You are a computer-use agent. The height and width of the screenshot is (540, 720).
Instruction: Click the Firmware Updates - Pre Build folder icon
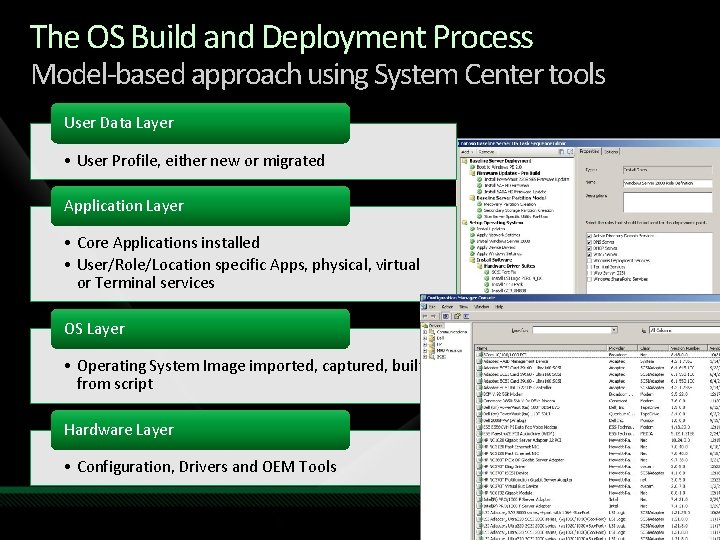pyautogui.click(x=472, y=173)
